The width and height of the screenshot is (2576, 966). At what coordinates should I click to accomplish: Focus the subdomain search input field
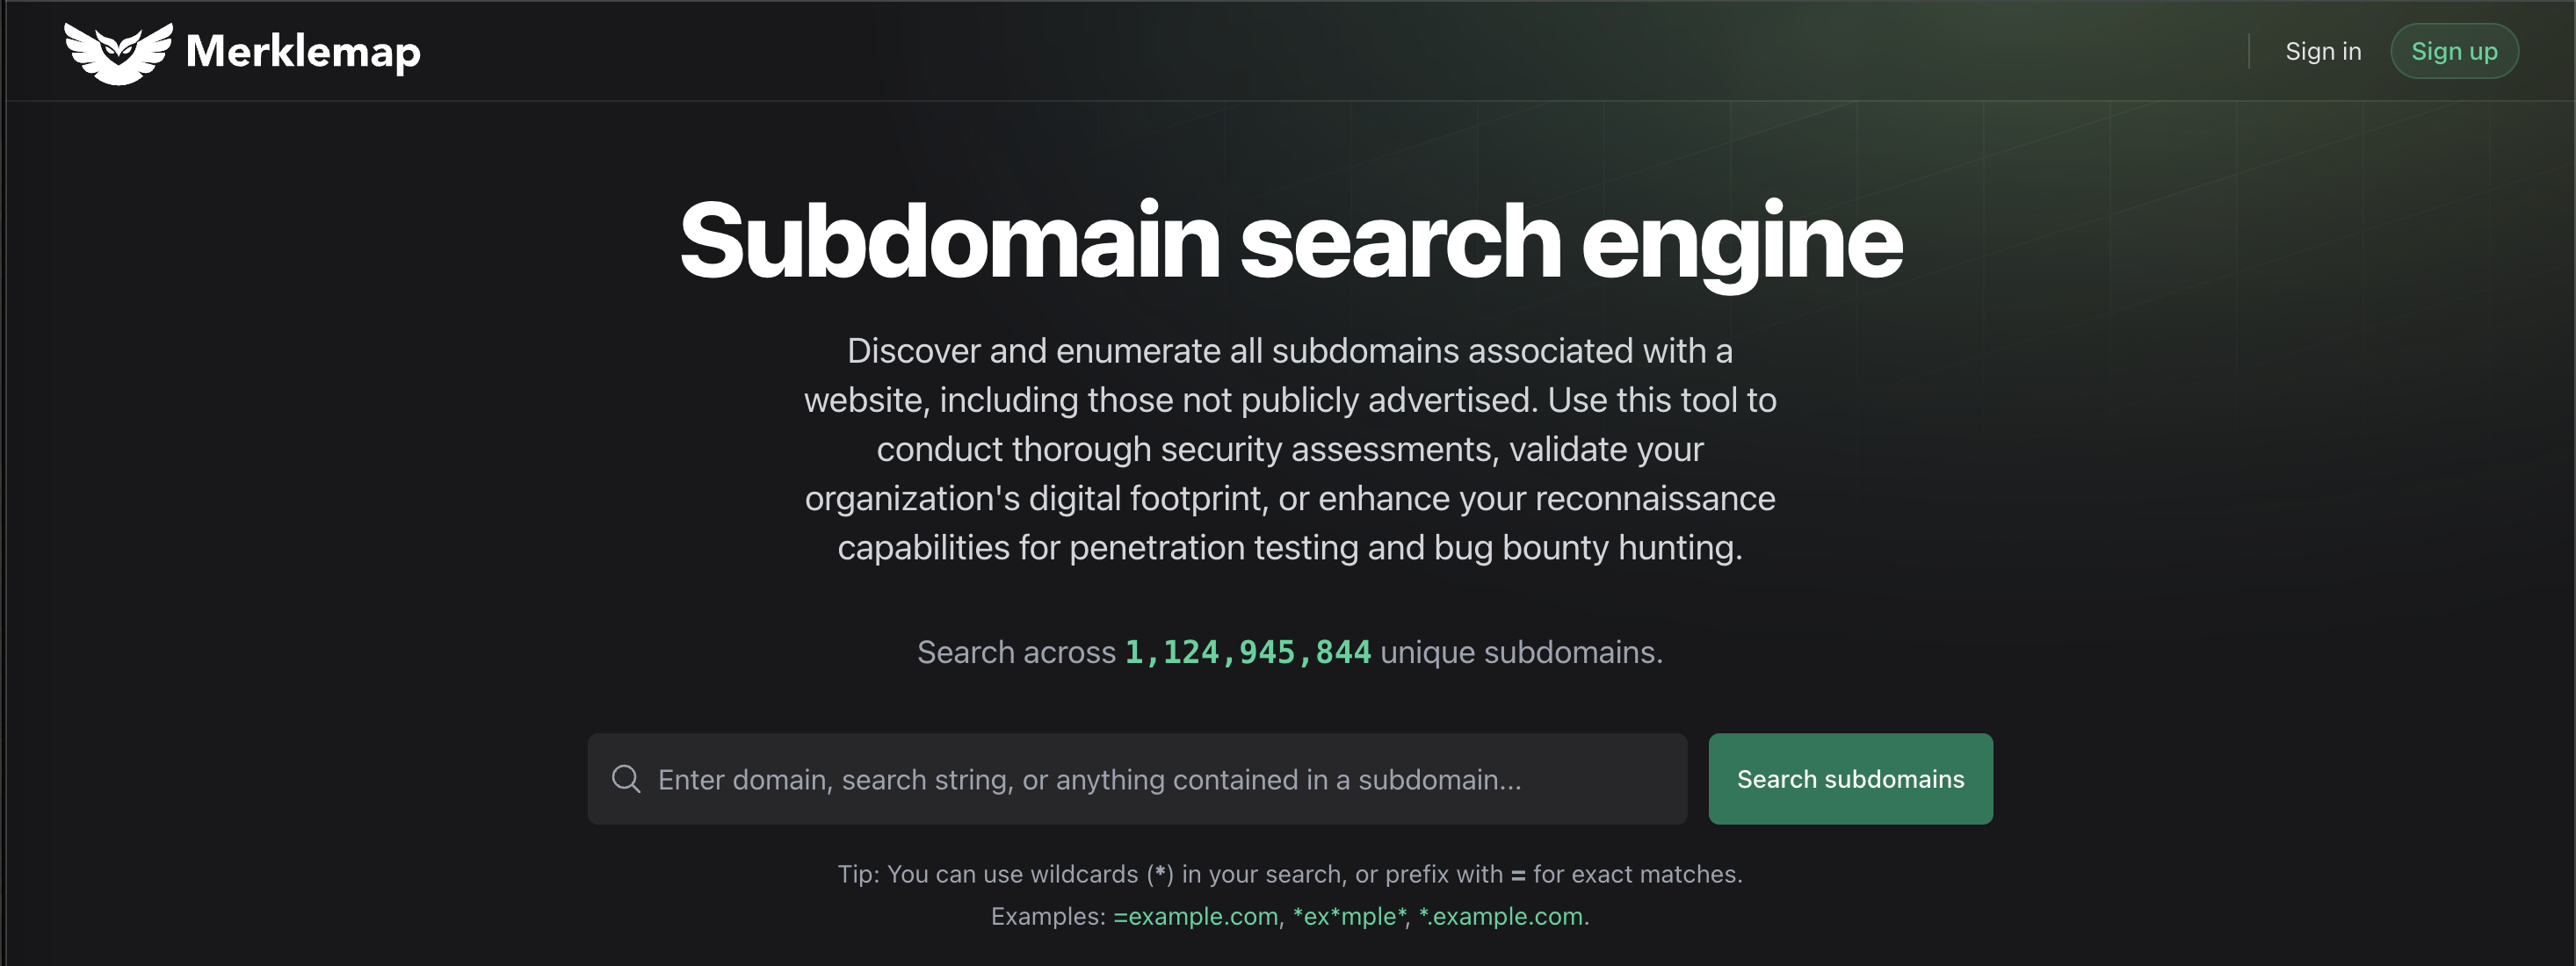tap(1137, 779)
